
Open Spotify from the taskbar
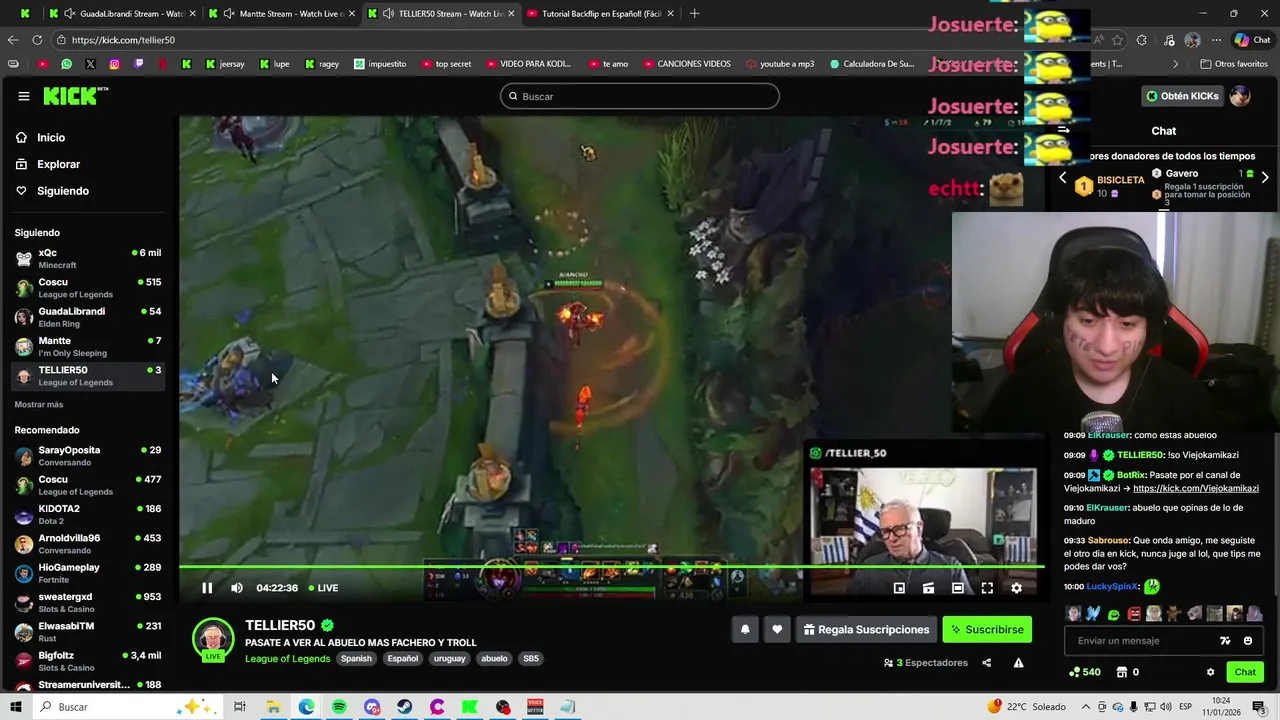click(x=339, y=707)
